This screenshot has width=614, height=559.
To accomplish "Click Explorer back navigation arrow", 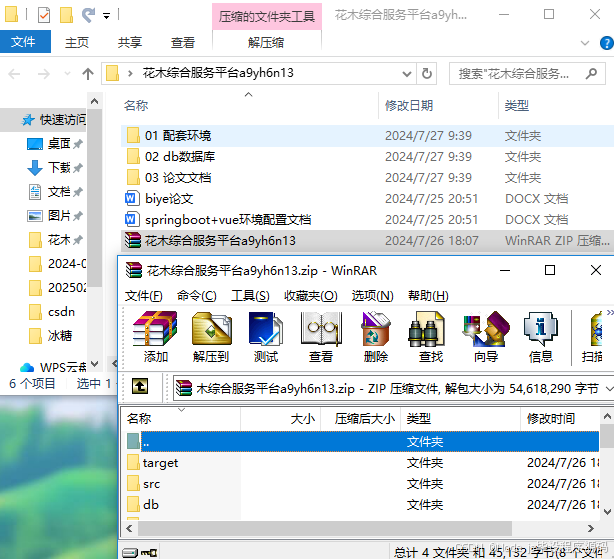I will point(14,74).
